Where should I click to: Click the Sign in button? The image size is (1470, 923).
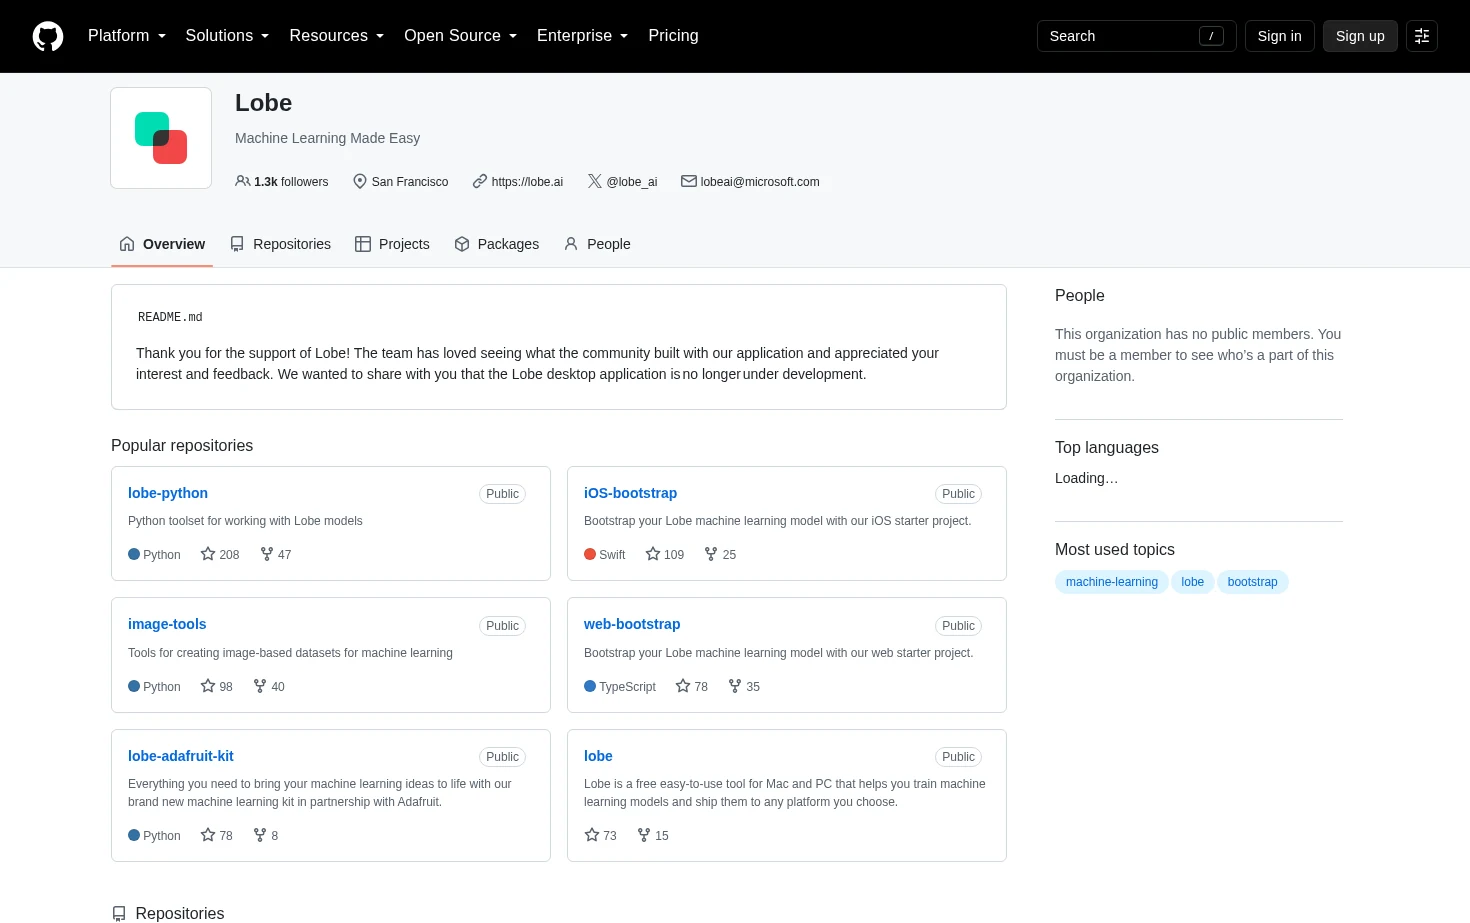pyautogui.click(x=1280, y=36)
